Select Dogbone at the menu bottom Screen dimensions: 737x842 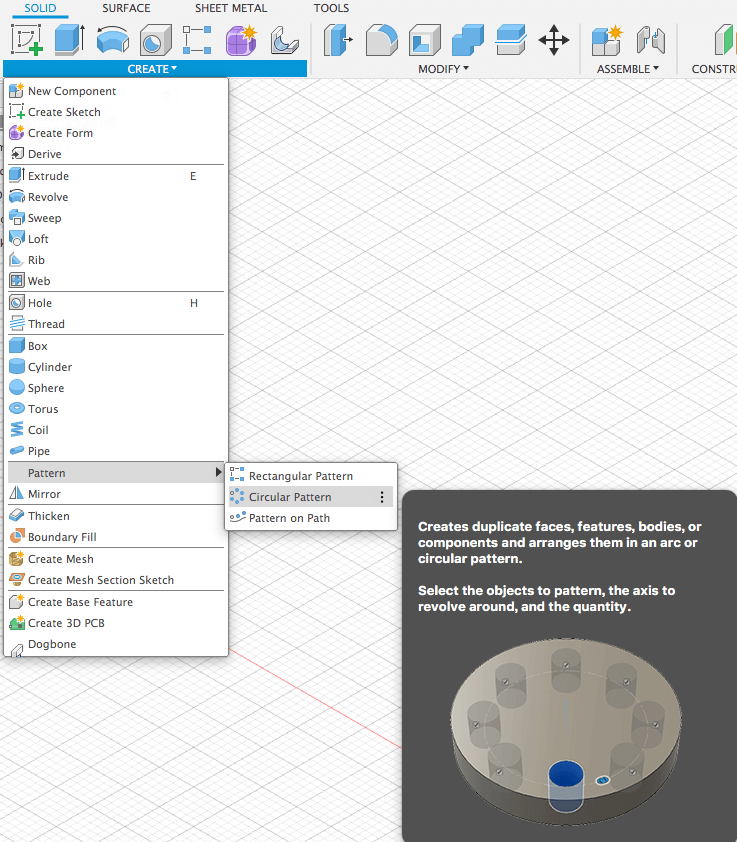tap(52, 644)
